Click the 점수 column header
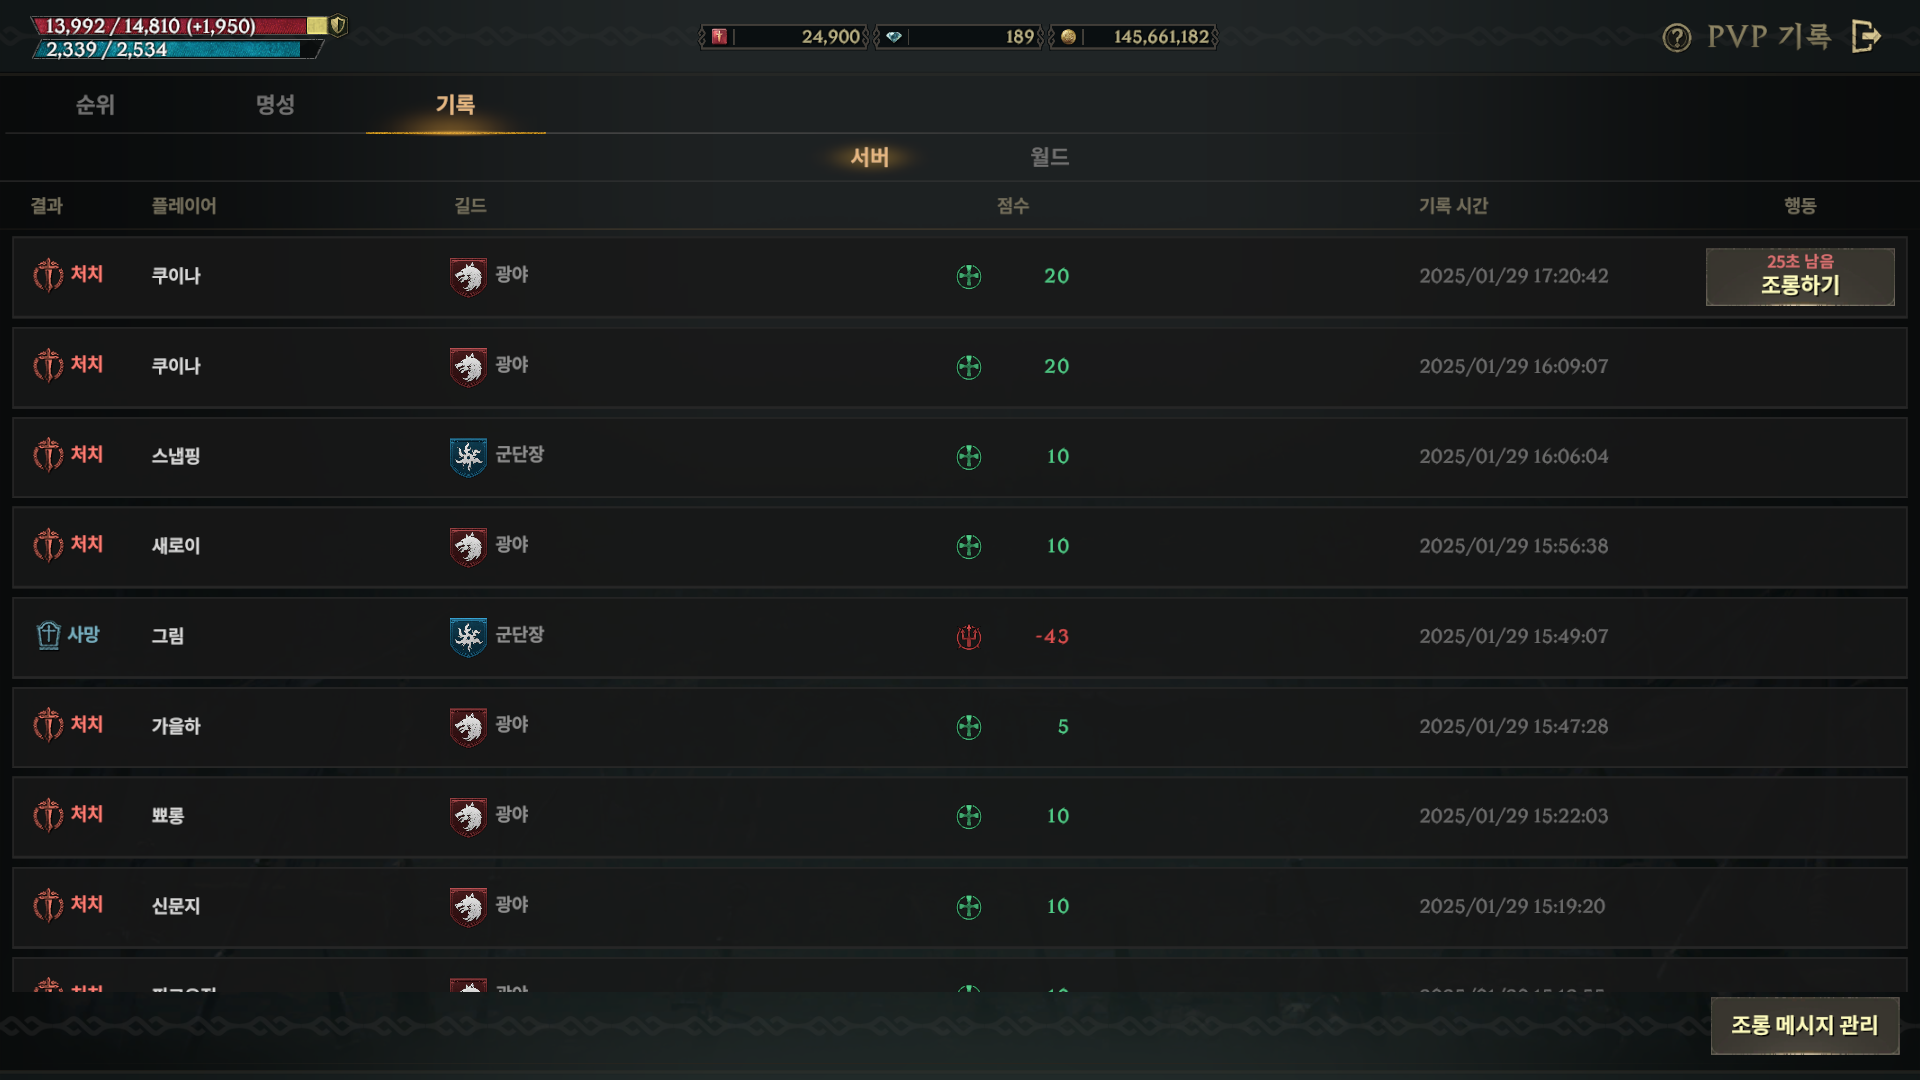The width and height of the screenshot is (1920, 1080). coord(1013,206)
